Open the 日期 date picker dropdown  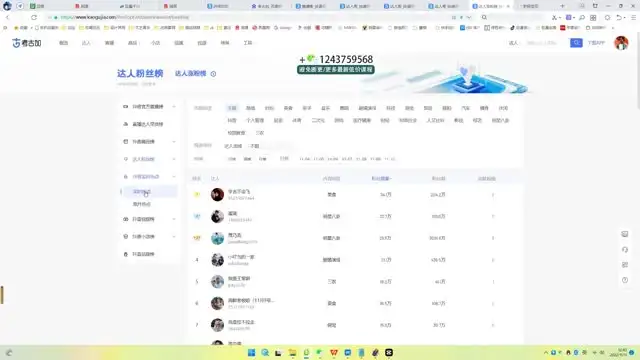(284, 158)
